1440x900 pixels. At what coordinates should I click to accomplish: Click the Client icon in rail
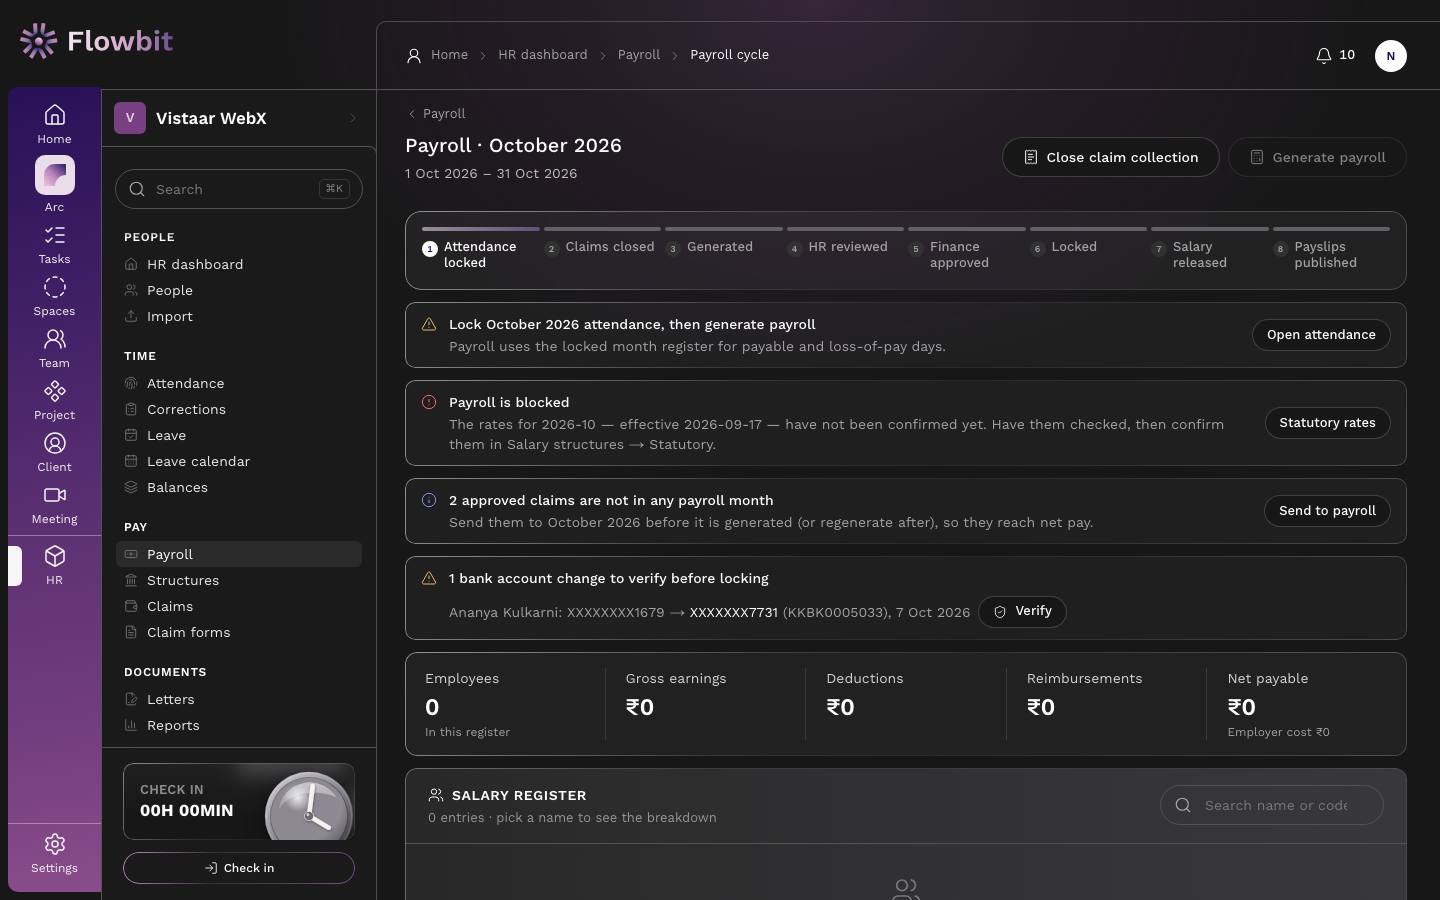[55, 452]
